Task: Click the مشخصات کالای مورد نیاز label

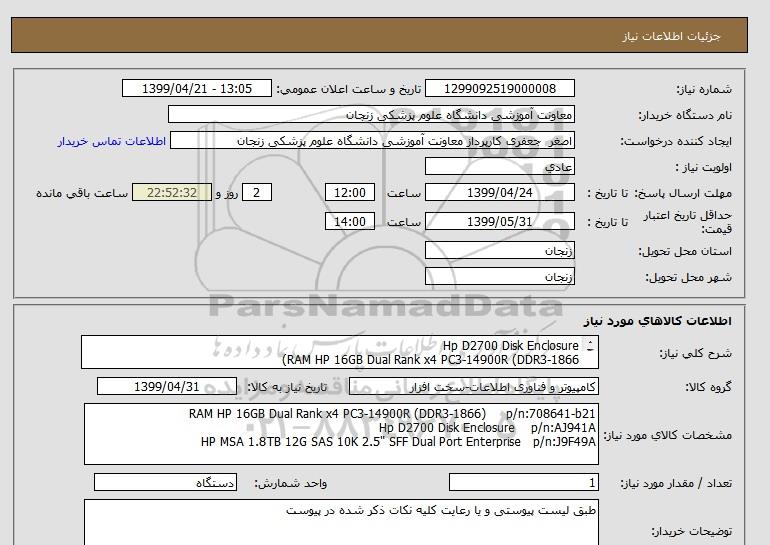Action: [x=668, y=435]
